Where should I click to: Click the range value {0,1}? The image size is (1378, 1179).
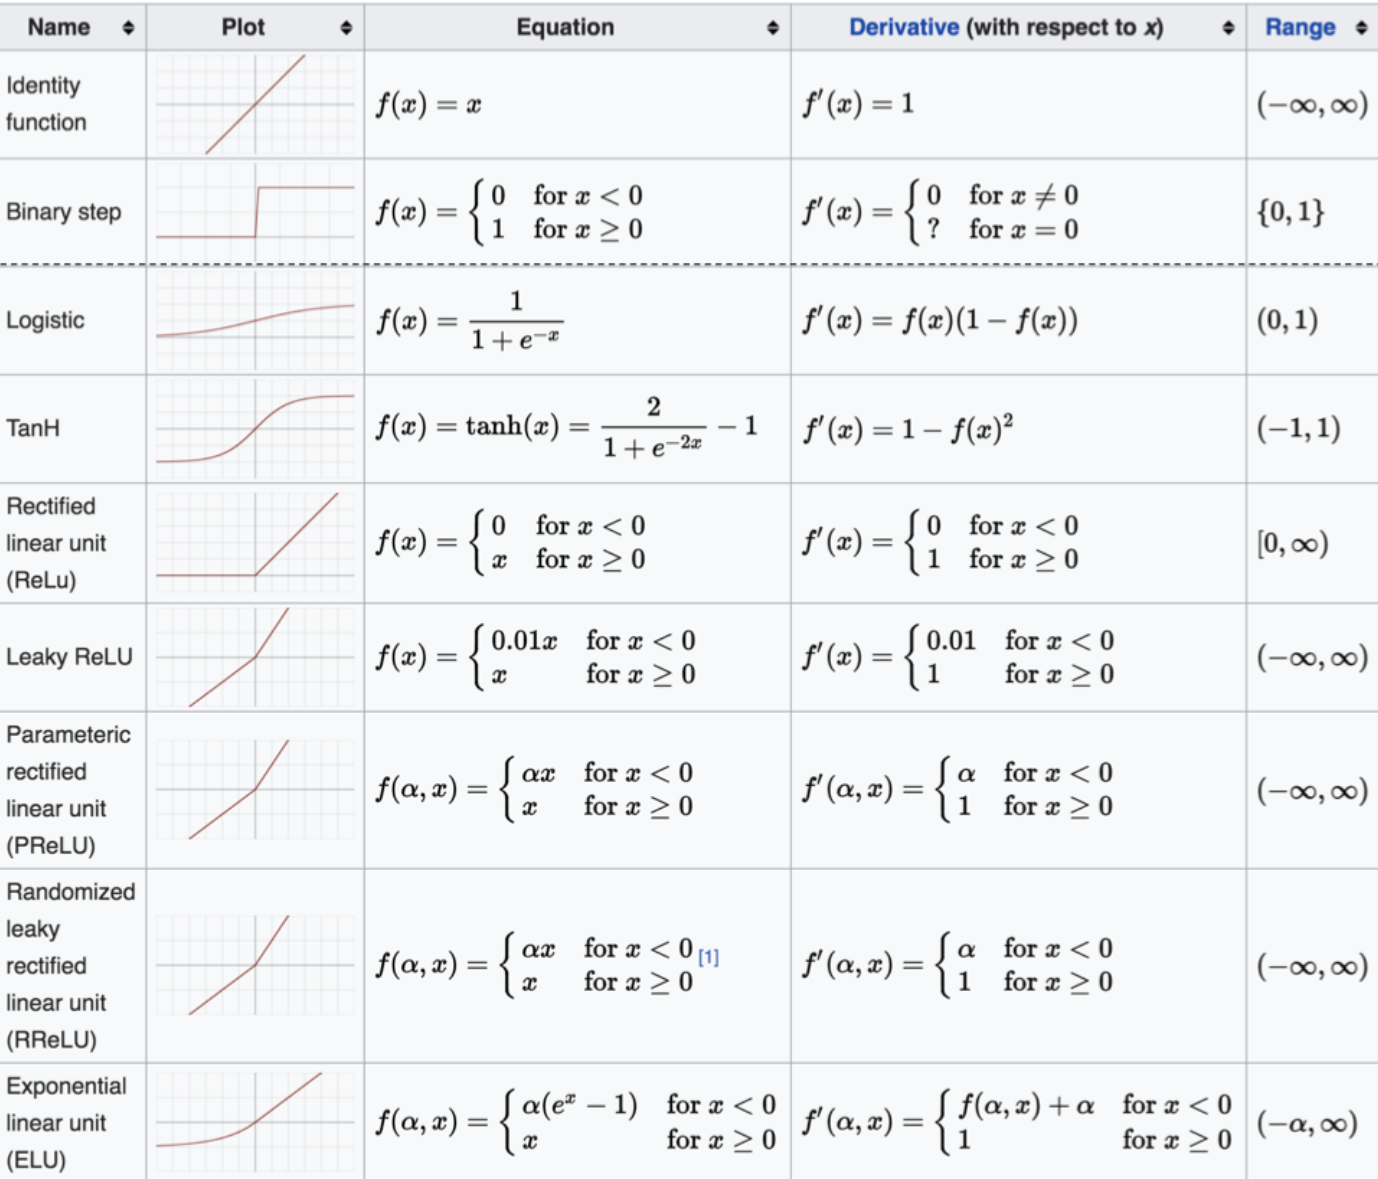point(1291,212)
